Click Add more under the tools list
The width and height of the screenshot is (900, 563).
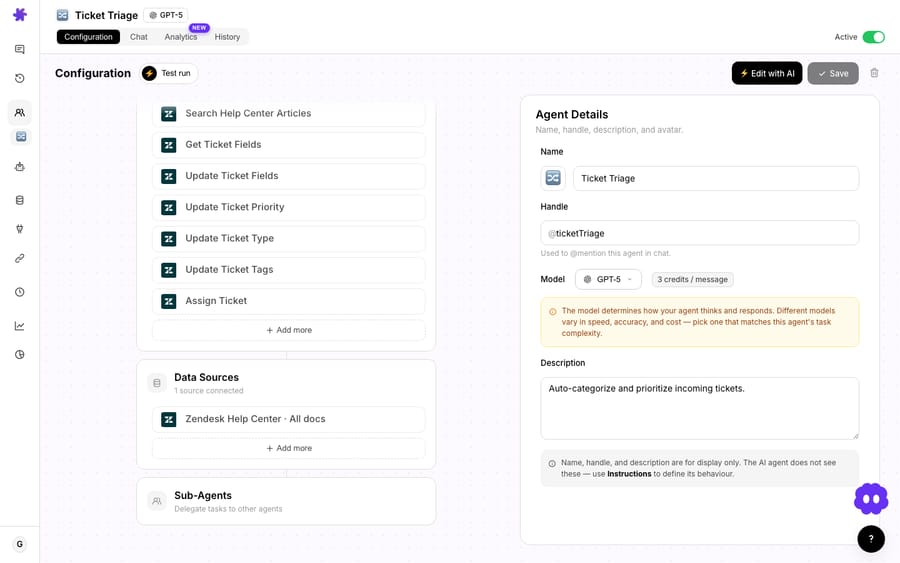(x=289, y=330)
